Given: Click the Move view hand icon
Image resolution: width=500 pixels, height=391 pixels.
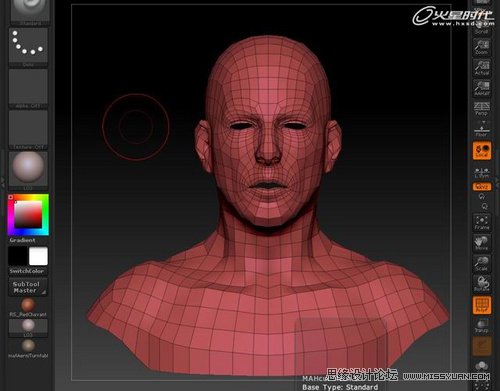Looking at the screenshot, I should (482, 243).
